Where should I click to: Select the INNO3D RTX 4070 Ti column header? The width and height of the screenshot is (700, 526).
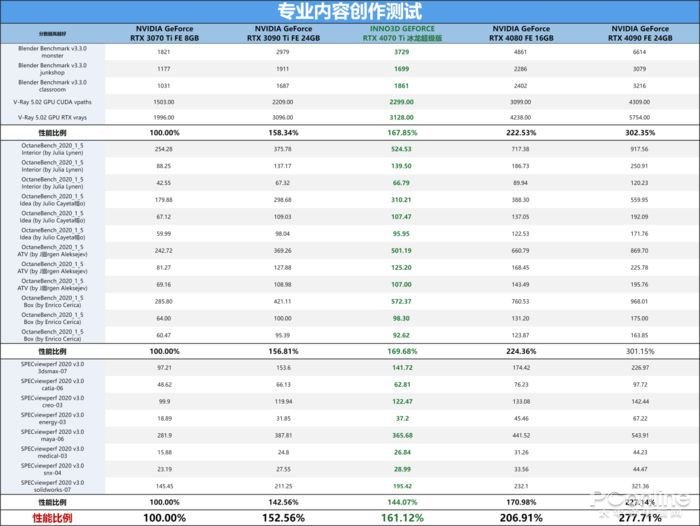click(402, 33)
